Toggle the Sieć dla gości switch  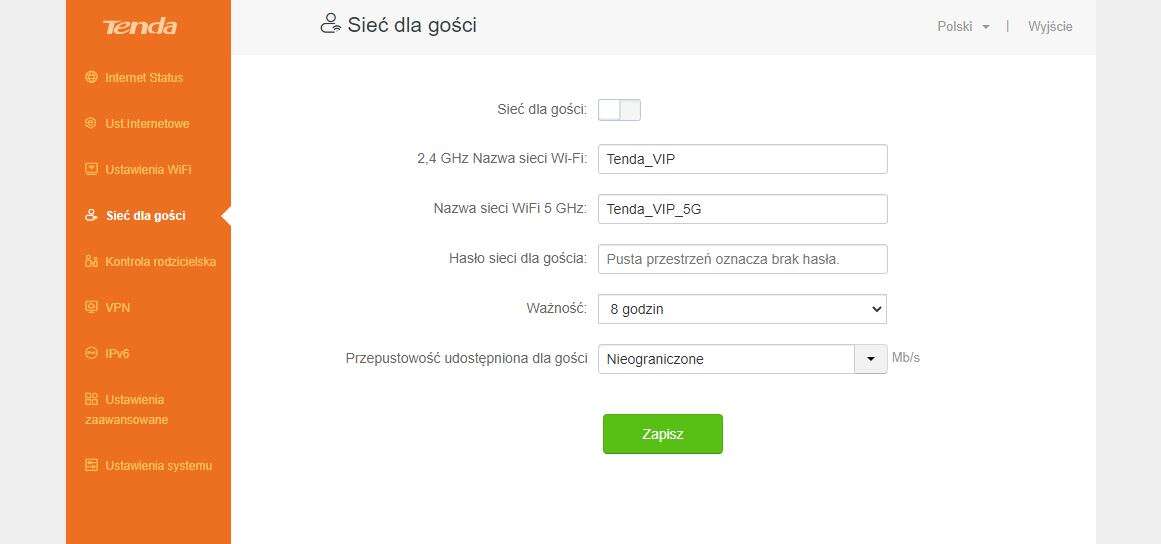pyautogui.click(x=619, y=110)
